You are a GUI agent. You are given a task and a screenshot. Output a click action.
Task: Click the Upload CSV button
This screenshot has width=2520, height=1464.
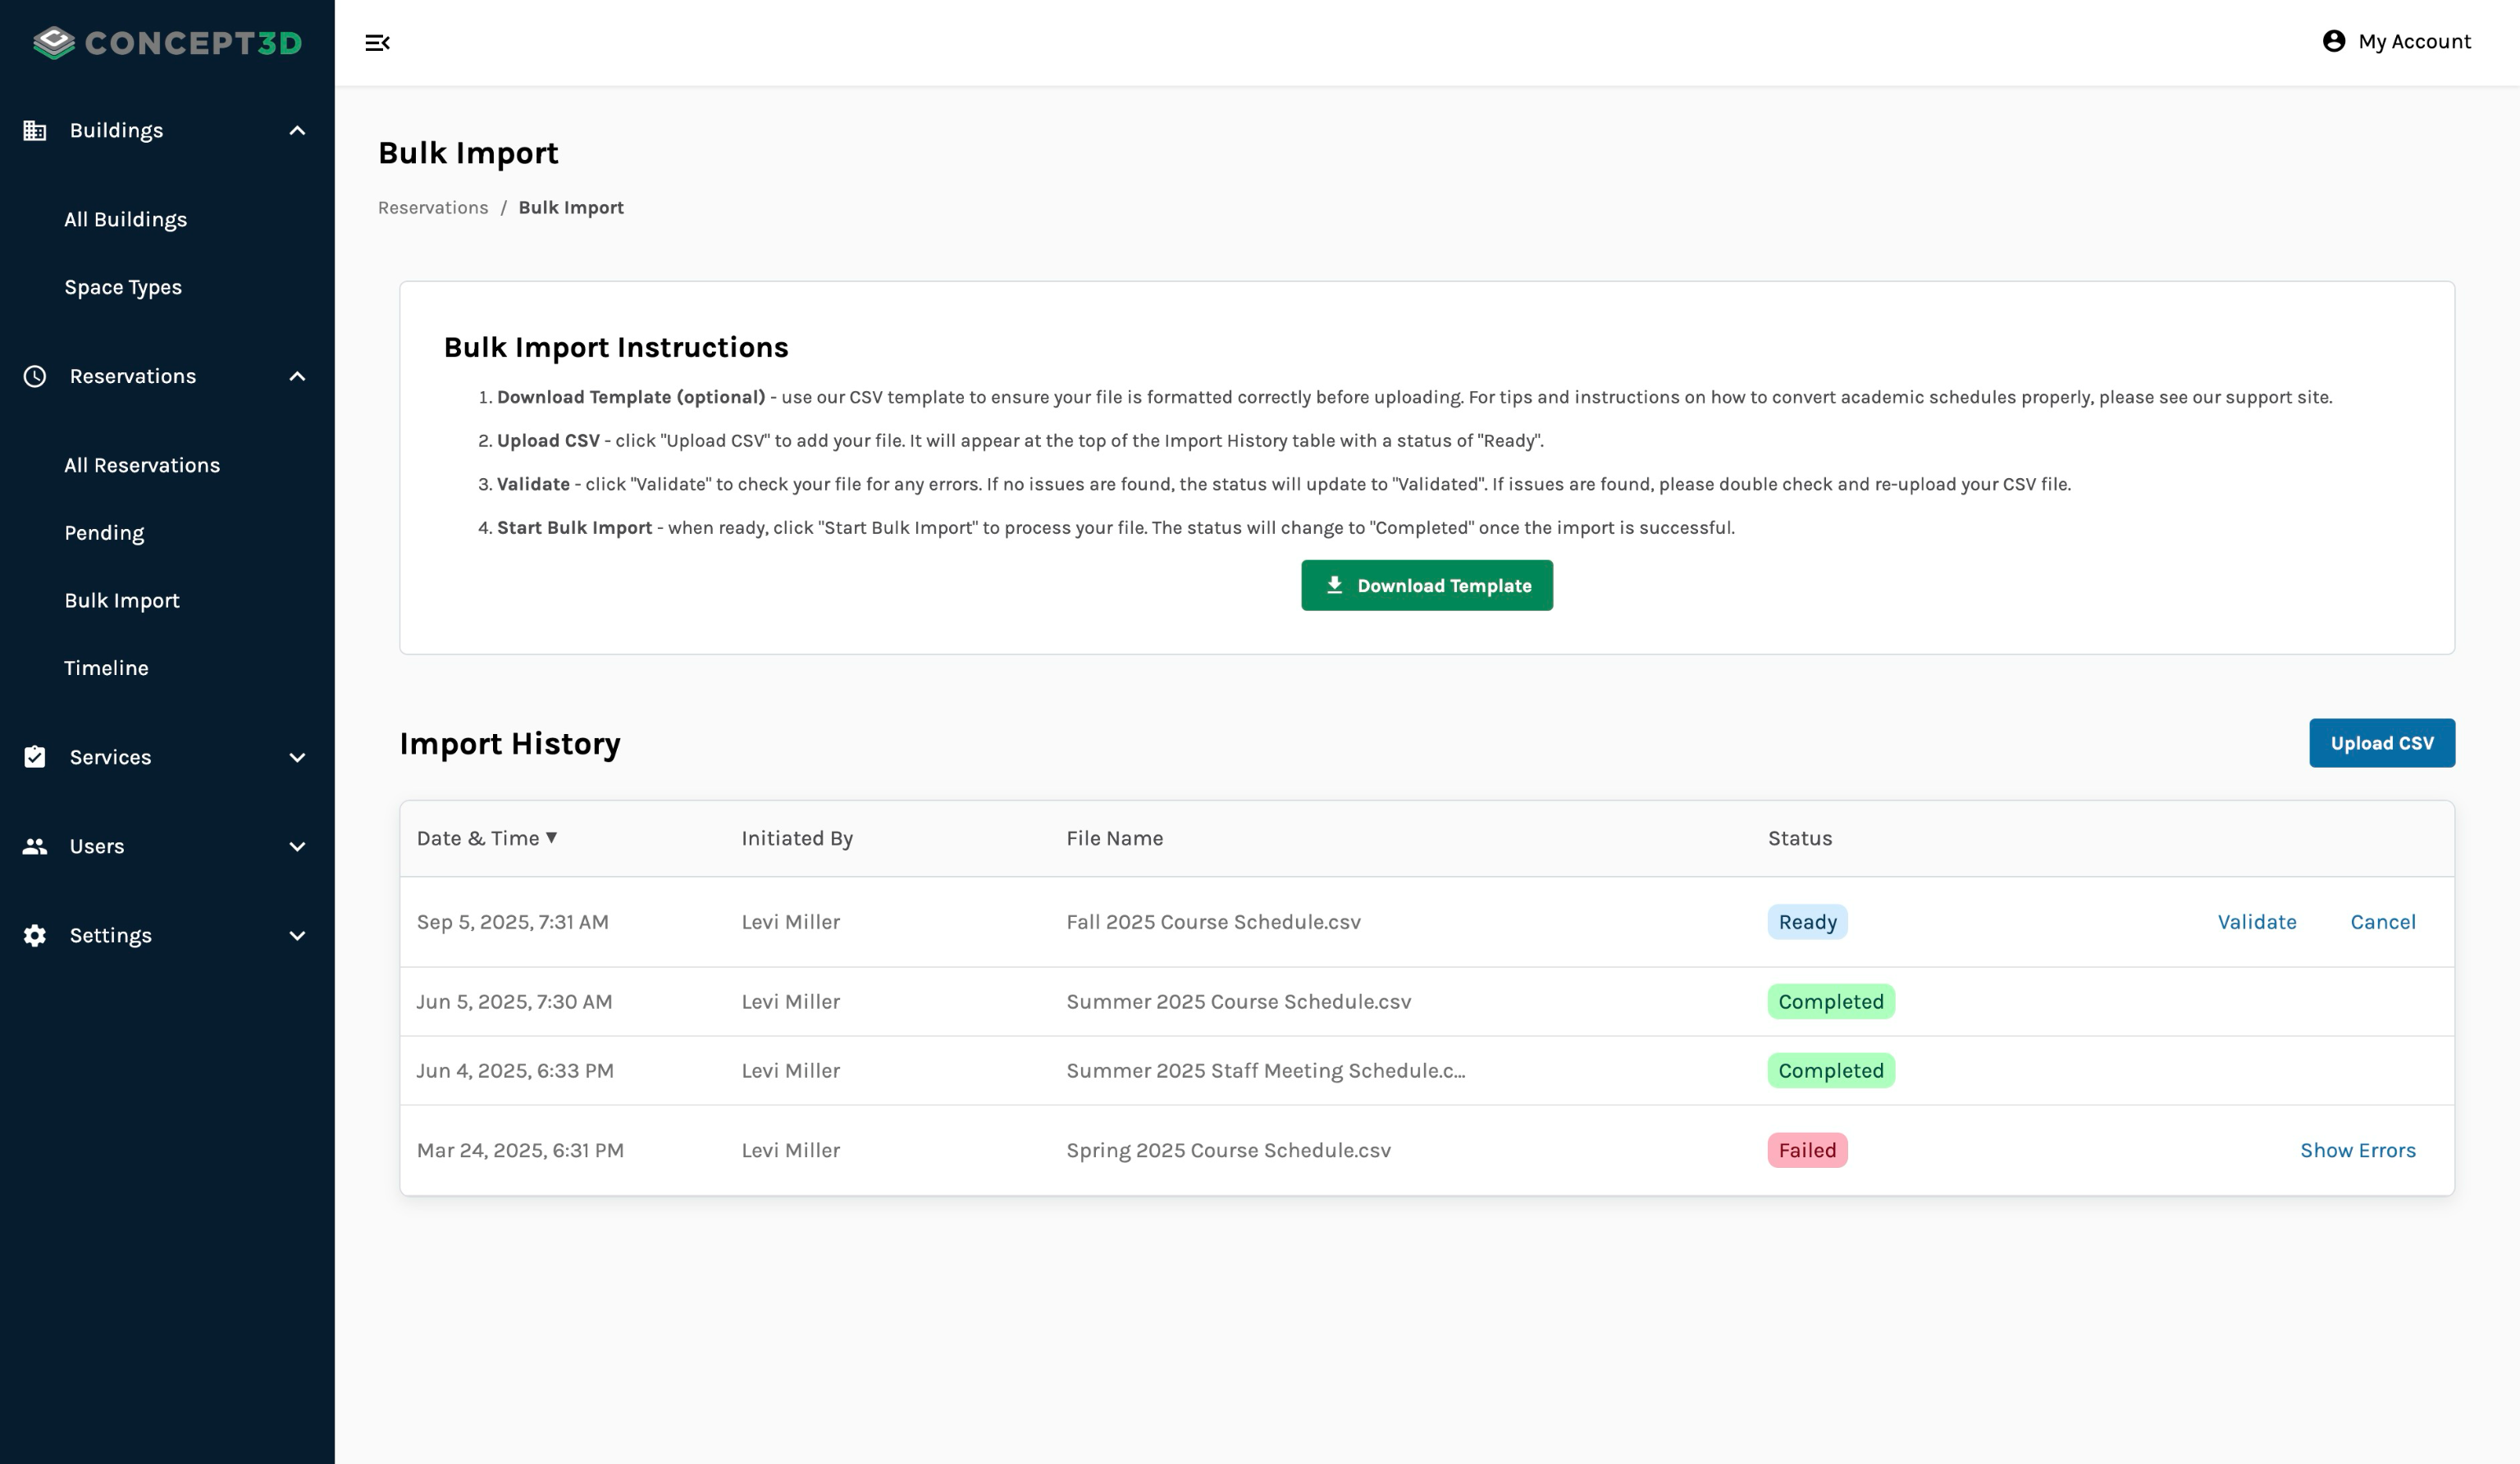coord(2381,743)
